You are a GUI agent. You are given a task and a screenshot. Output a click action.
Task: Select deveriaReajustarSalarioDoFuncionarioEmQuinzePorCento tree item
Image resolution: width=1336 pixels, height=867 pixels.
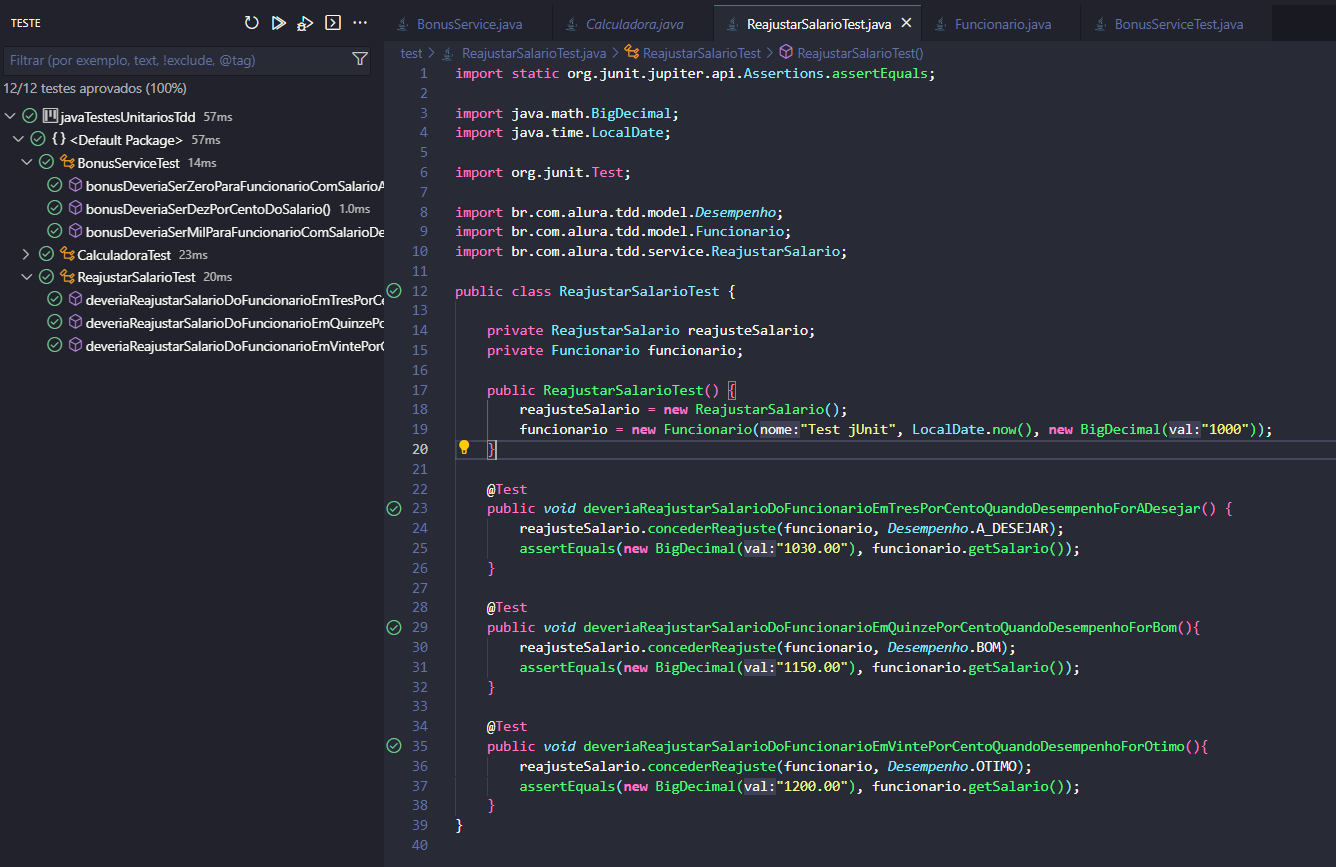coord(192,323)
